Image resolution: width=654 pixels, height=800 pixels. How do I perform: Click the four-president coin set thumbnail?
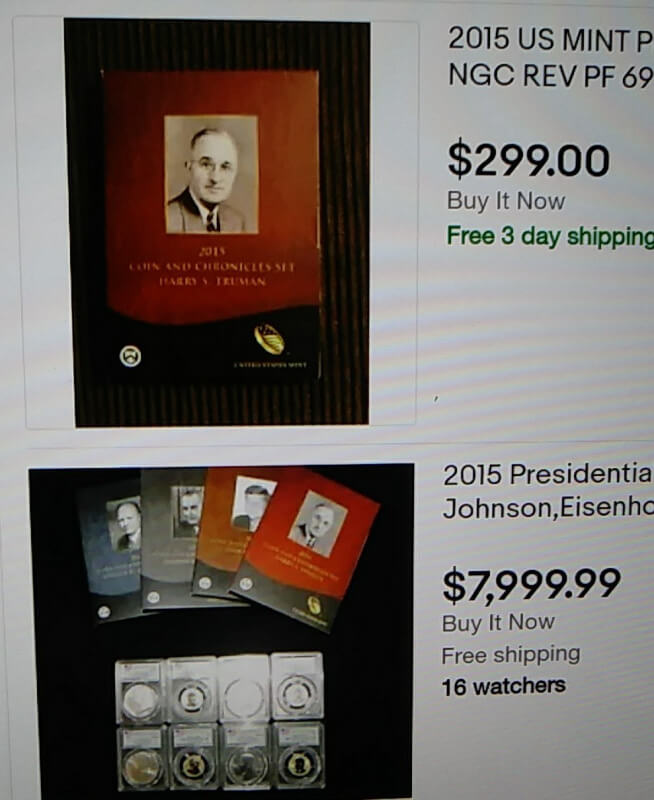[x=221, y=633]
